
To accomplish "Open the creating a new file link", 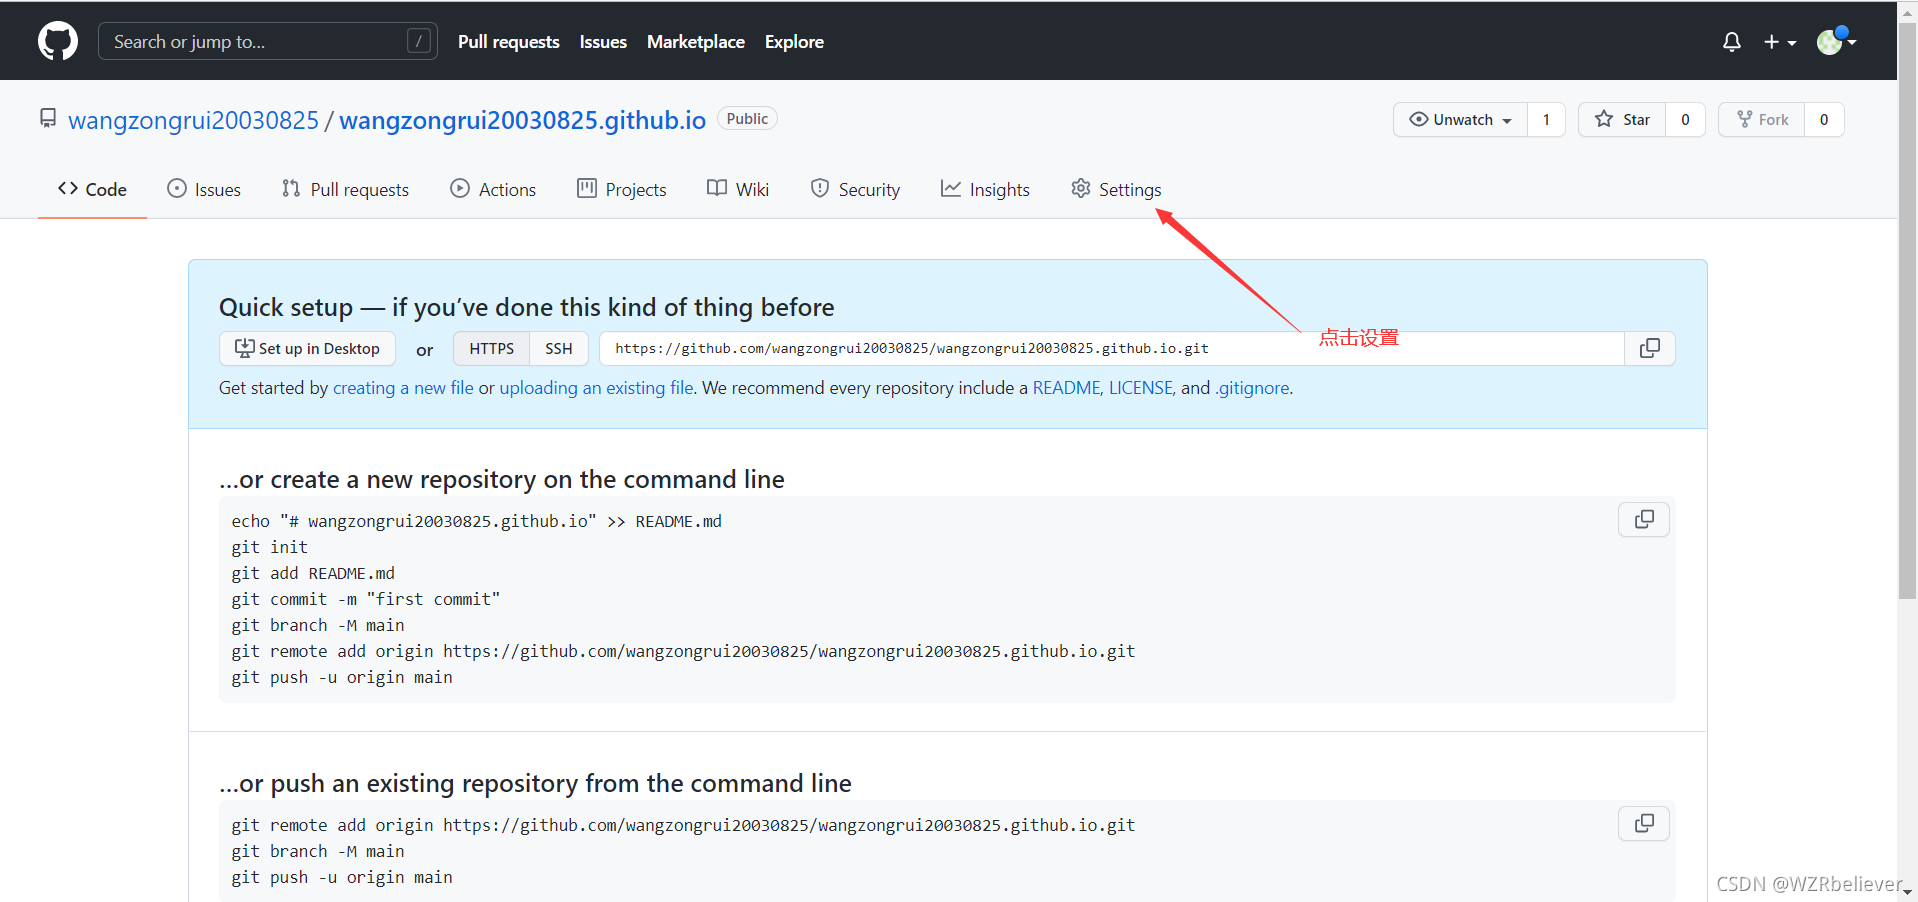I will pyautogui.click(x=403, y=388).
